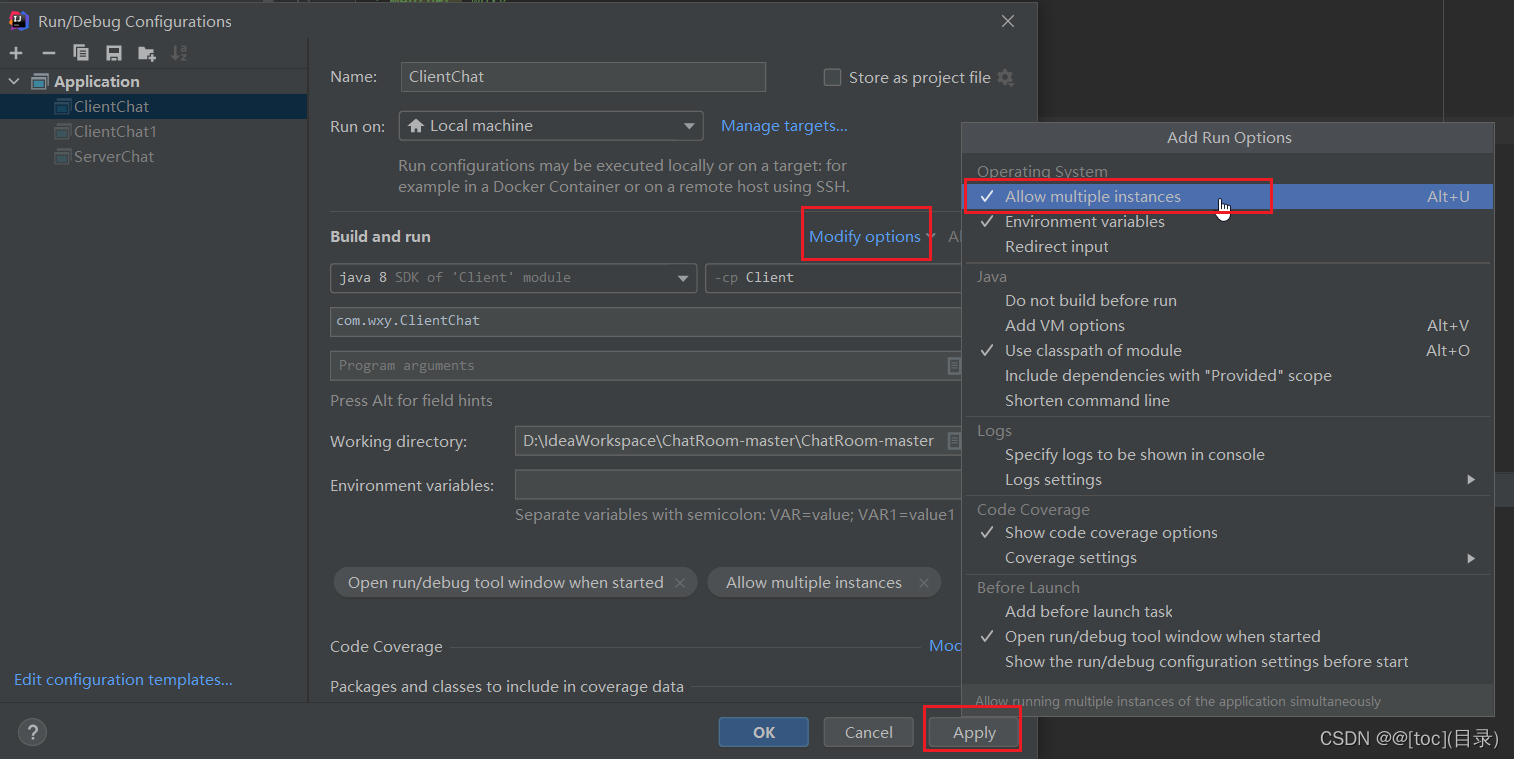Viewport: 1514px width, 759px height.
Task: Choose Specify logs to be shown in console
Action: [1228, 455]
